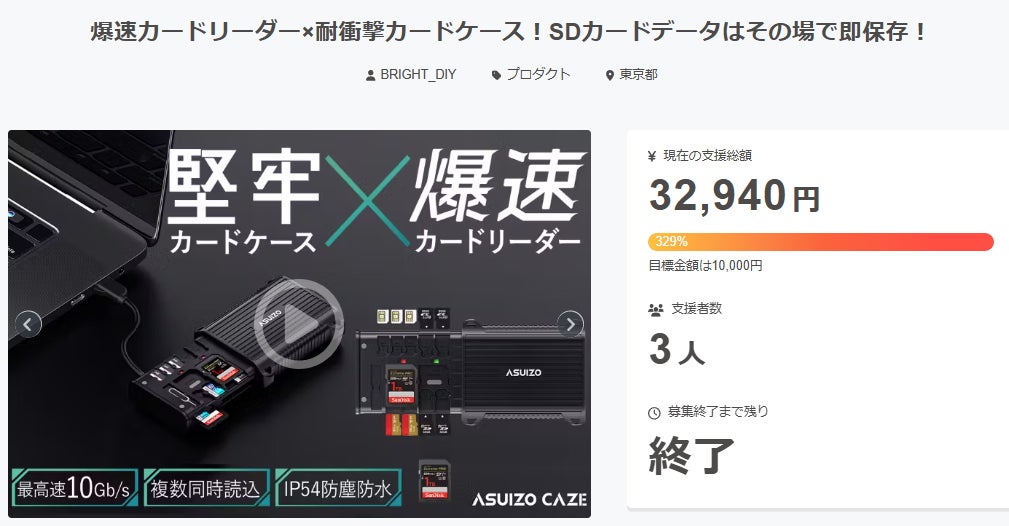Image resolution: width=1009 pixels, height=526 pixels.
Task: Click the 最高速10Gb/s badge in banner
Action: (73, 489)
